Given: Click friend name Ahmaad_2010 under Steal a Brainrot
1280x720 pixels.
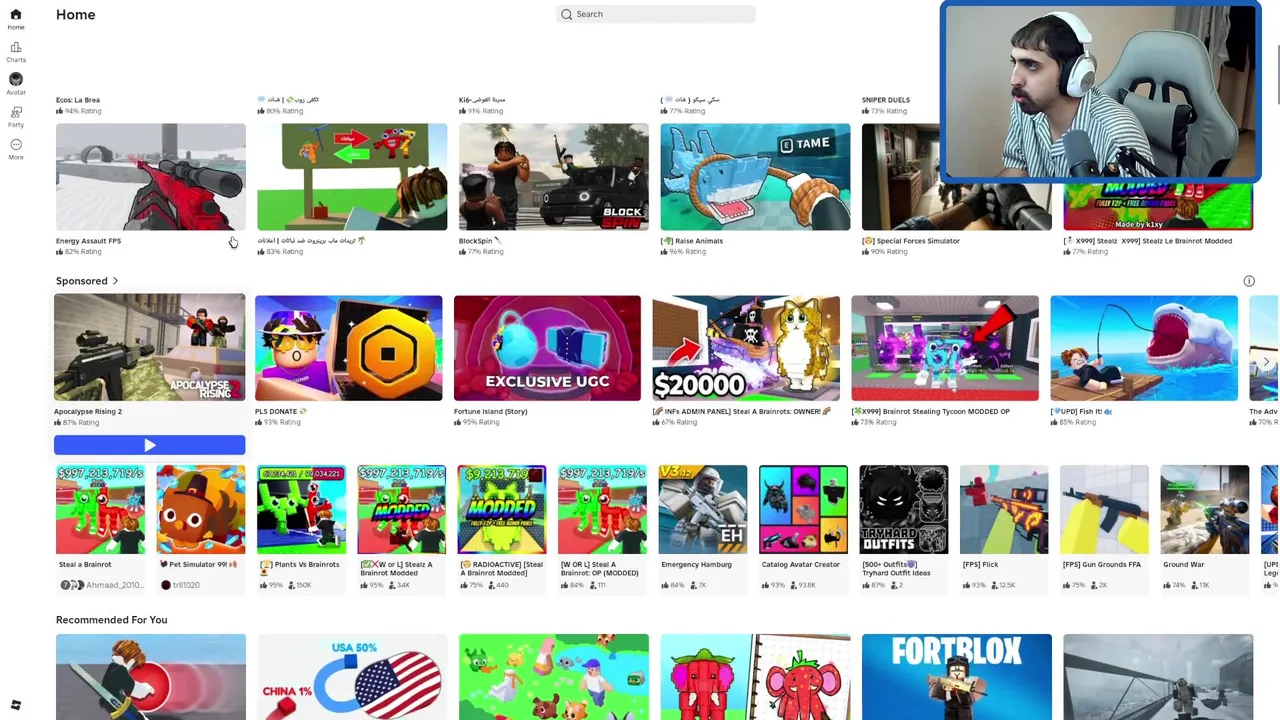Looking at the screenshot, I should pos(113,585).
